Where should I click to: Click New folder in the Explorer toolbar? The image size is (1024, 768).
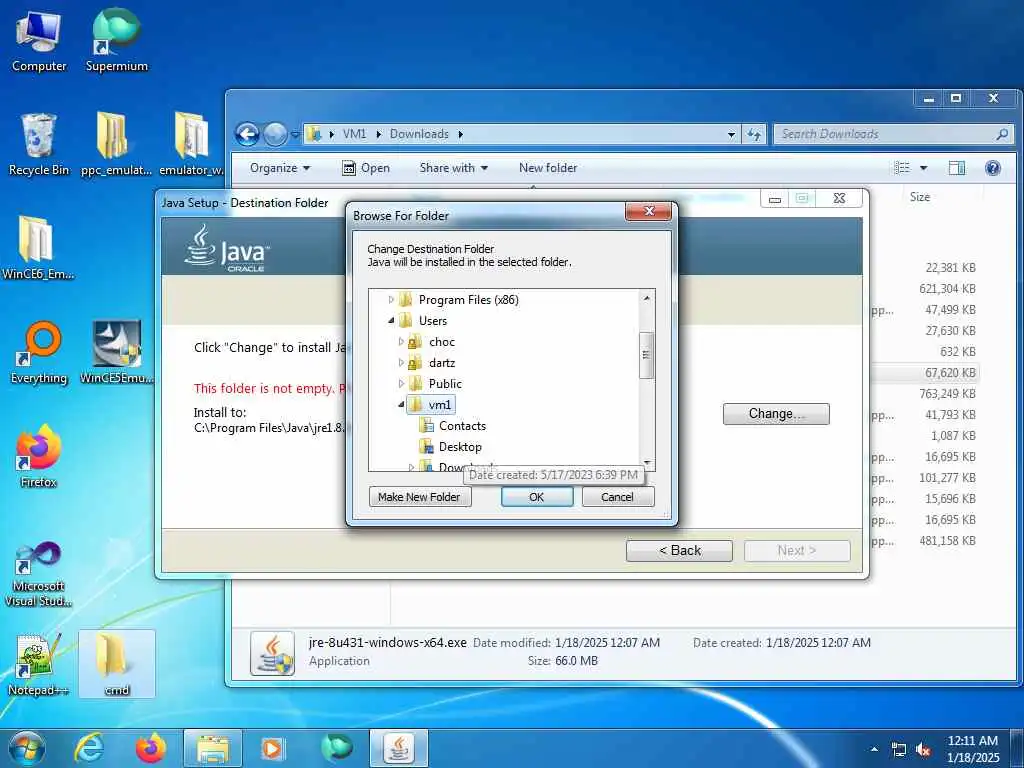pos(548,168)
